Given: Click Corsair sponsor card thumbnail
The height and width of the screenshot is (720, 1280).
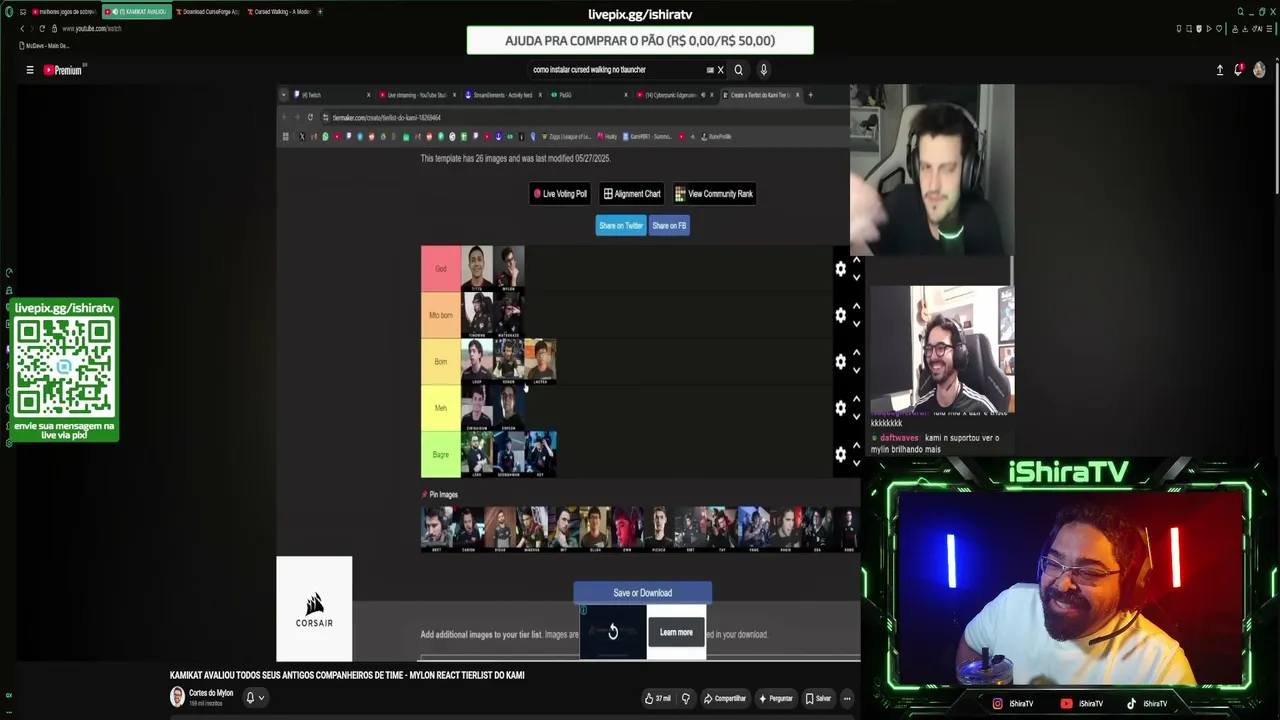Looking at the screenshot, I should click(314, 609).
